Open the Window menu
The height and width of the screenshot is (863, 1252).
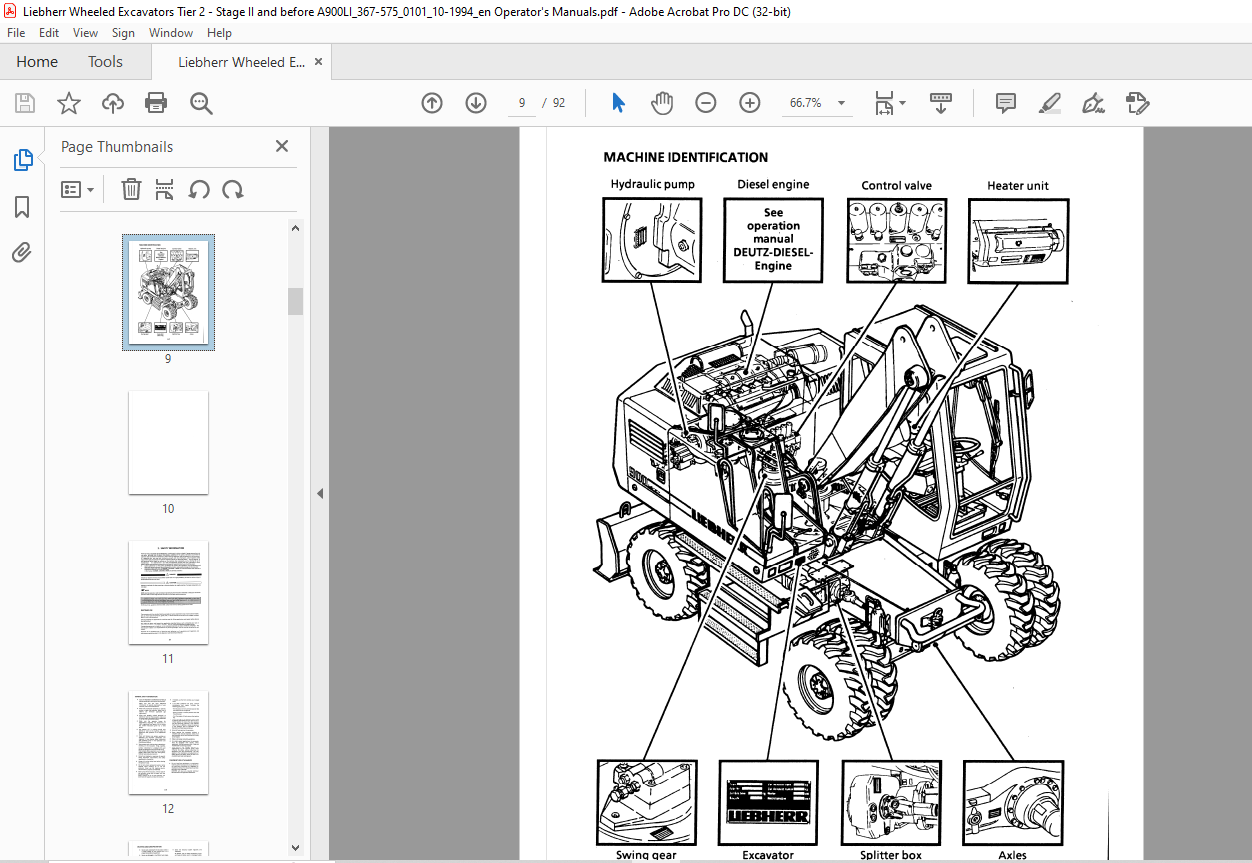(x=171, y=33)
